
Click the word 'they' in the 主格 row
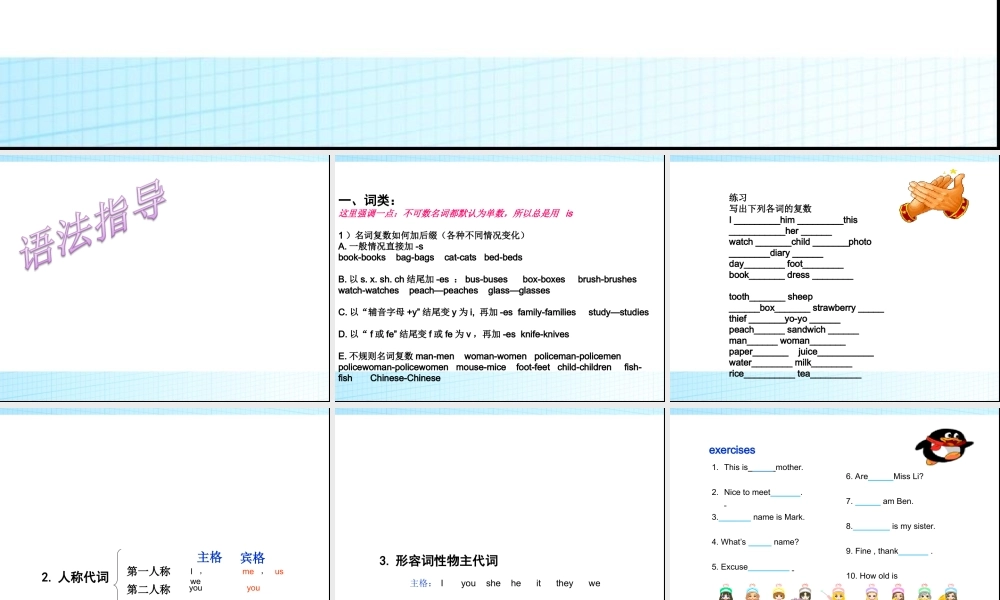[x=564, y=583]
